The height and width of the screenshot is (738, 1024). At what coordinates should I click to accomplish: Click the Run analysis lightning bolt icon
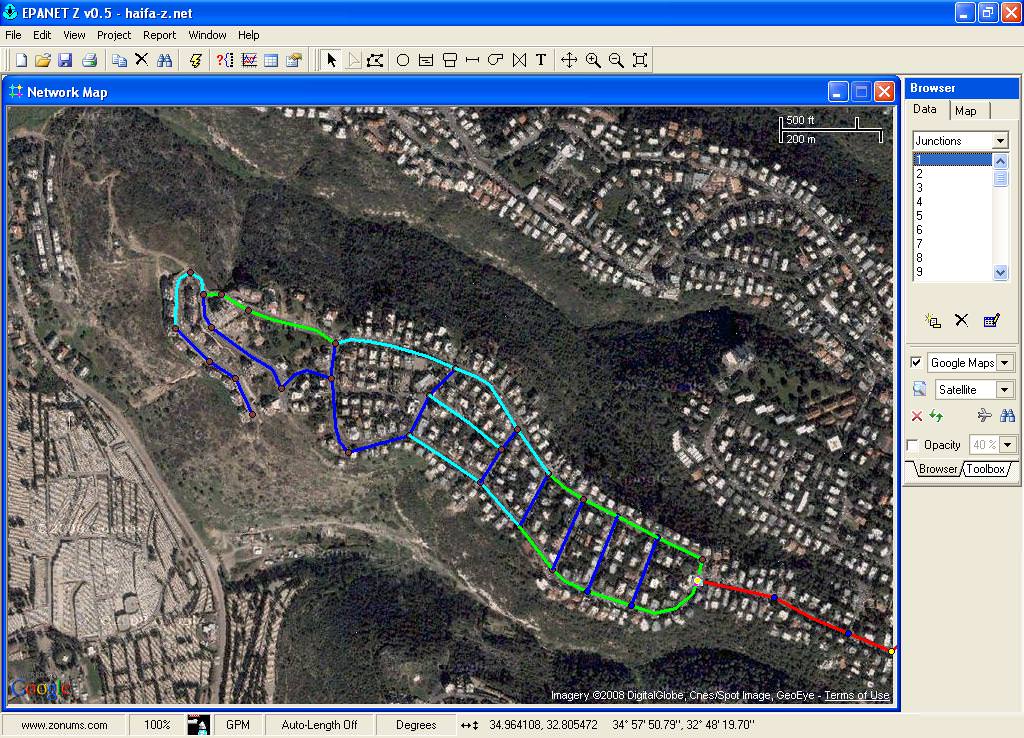[x=195, y=61]
